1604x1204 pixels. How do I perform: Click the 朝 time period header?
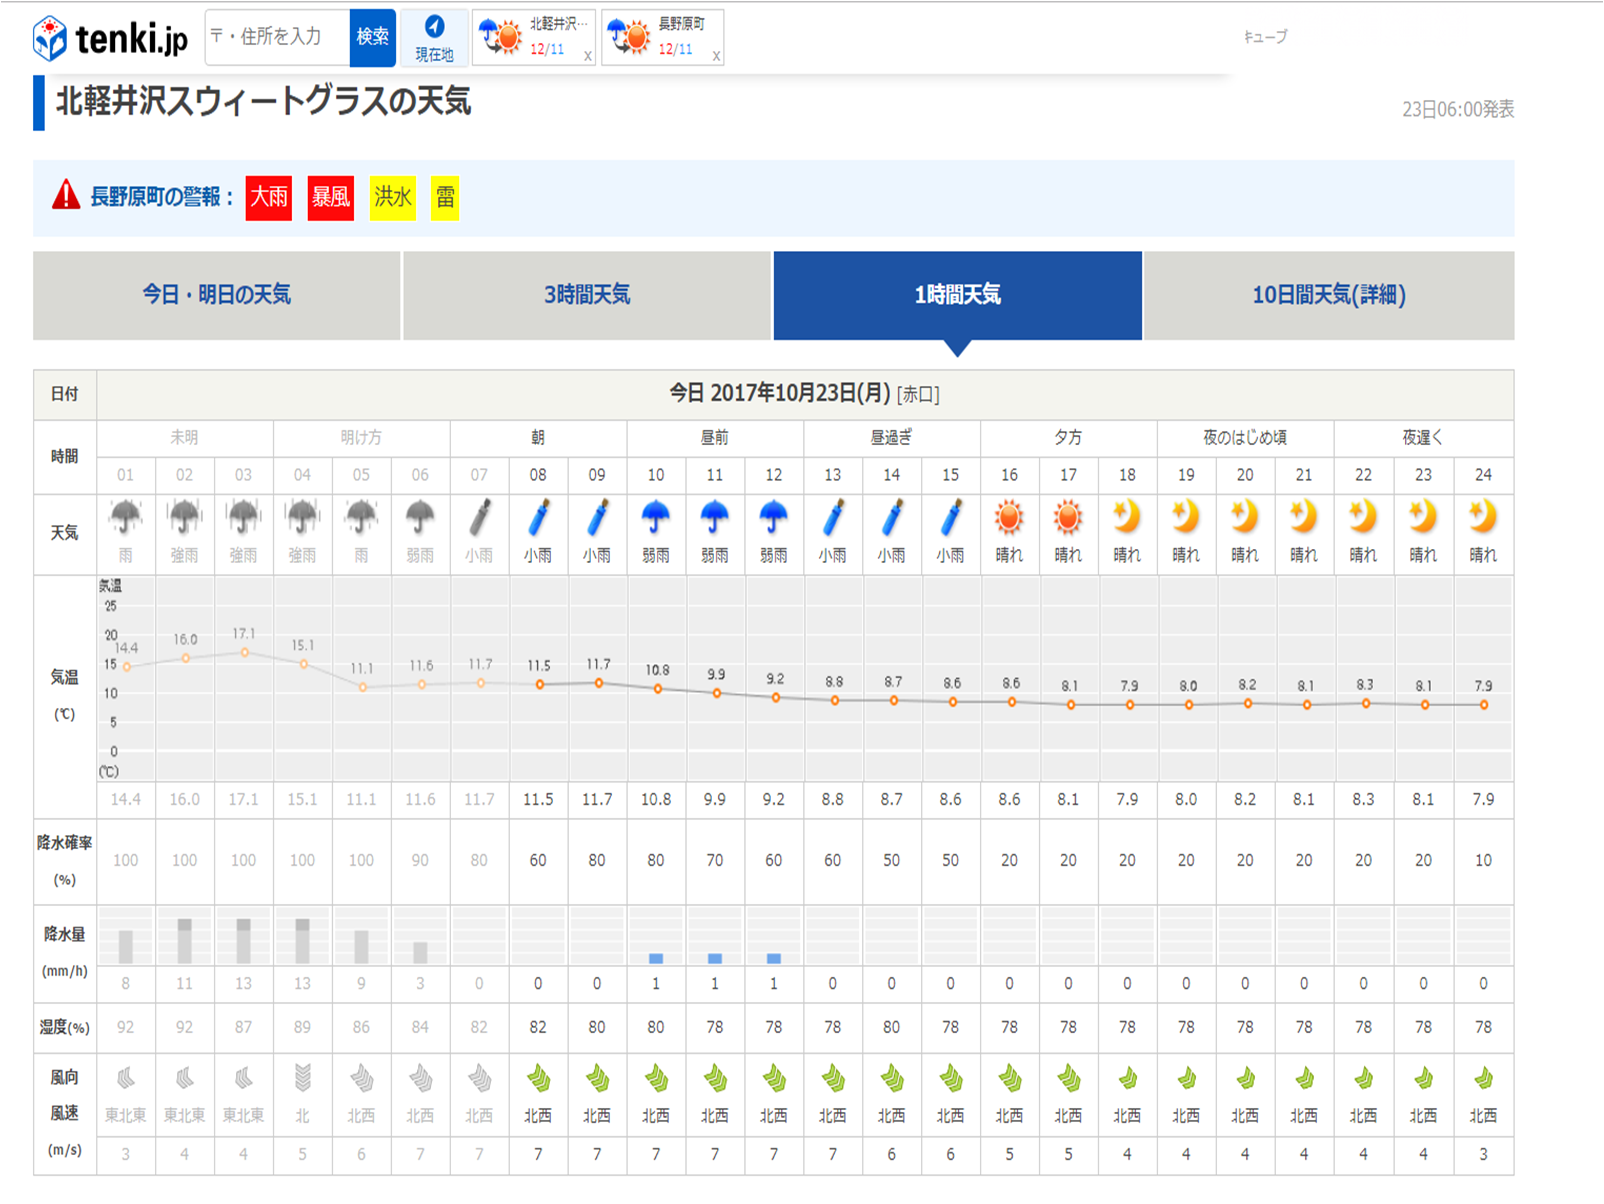click(x=538, y=438)
